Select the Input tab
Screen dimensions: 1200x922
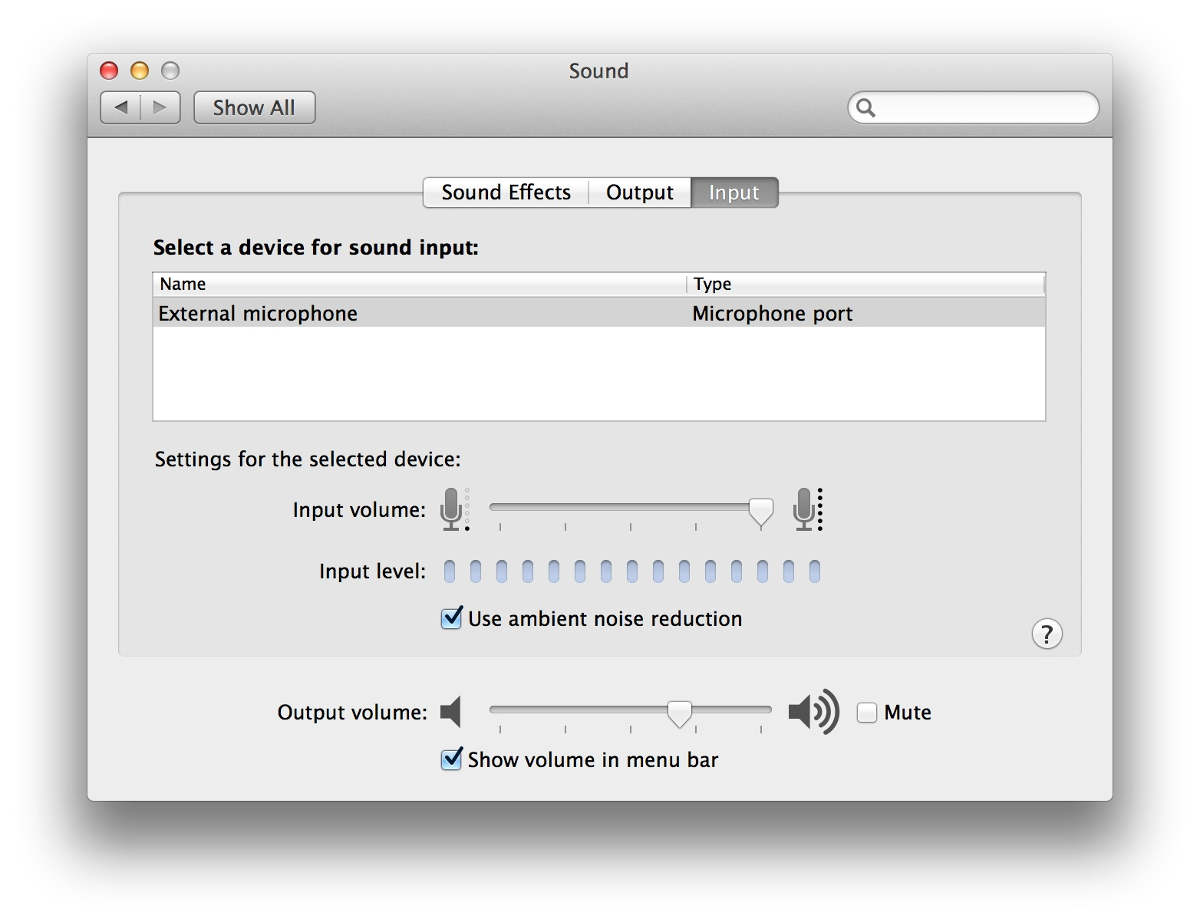[x=734, y=193]
